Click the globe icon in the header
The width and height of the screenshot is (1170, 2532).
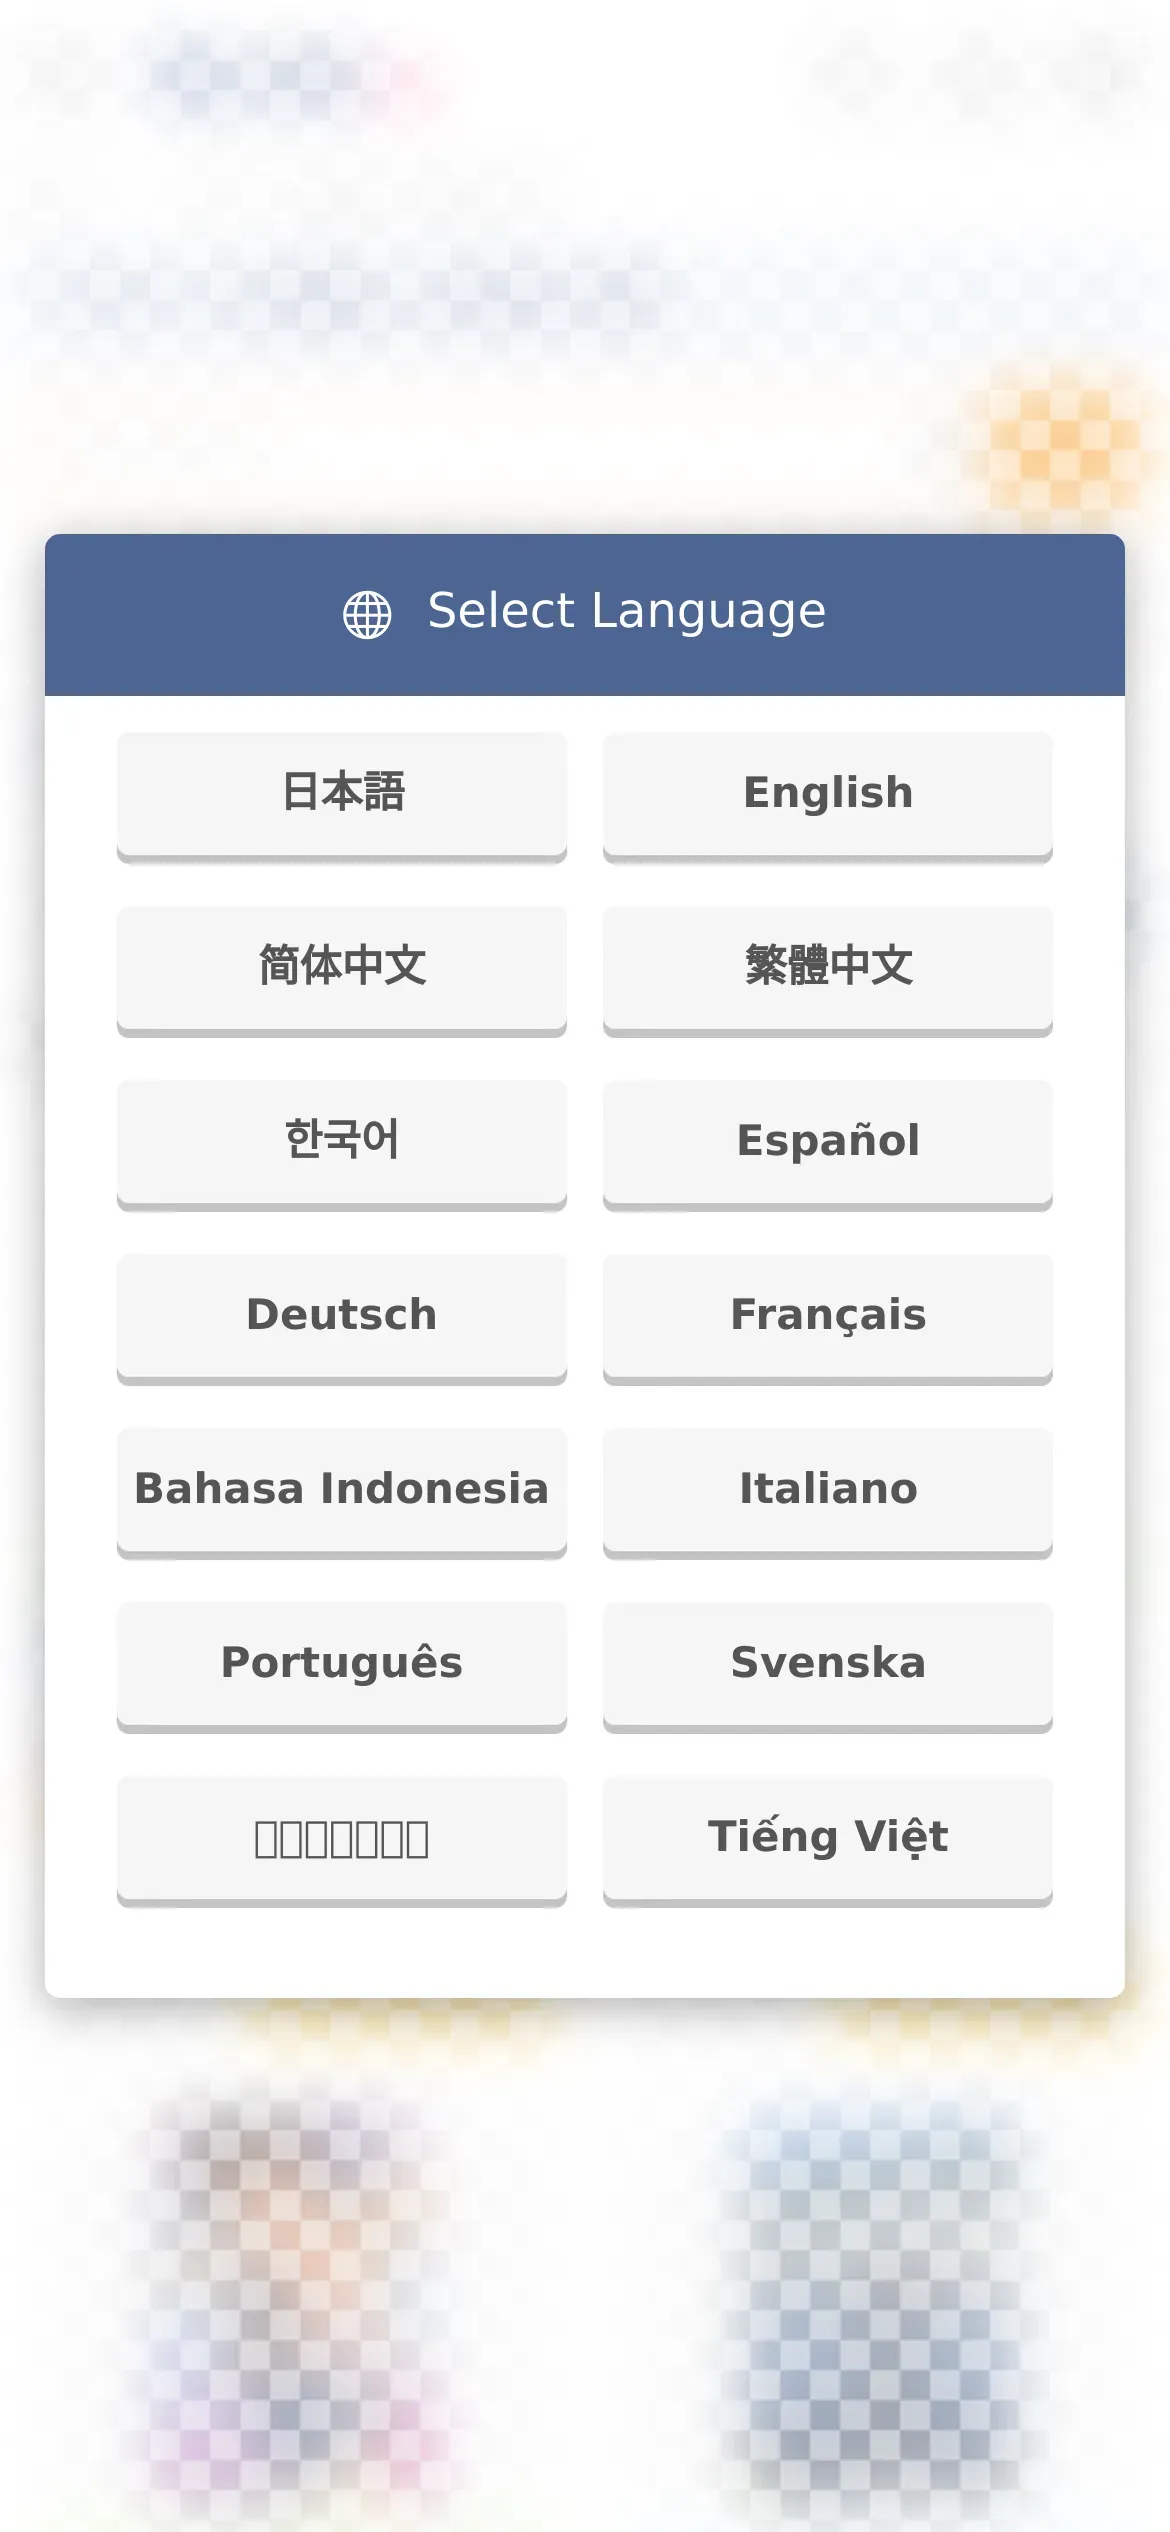[367, 614]
